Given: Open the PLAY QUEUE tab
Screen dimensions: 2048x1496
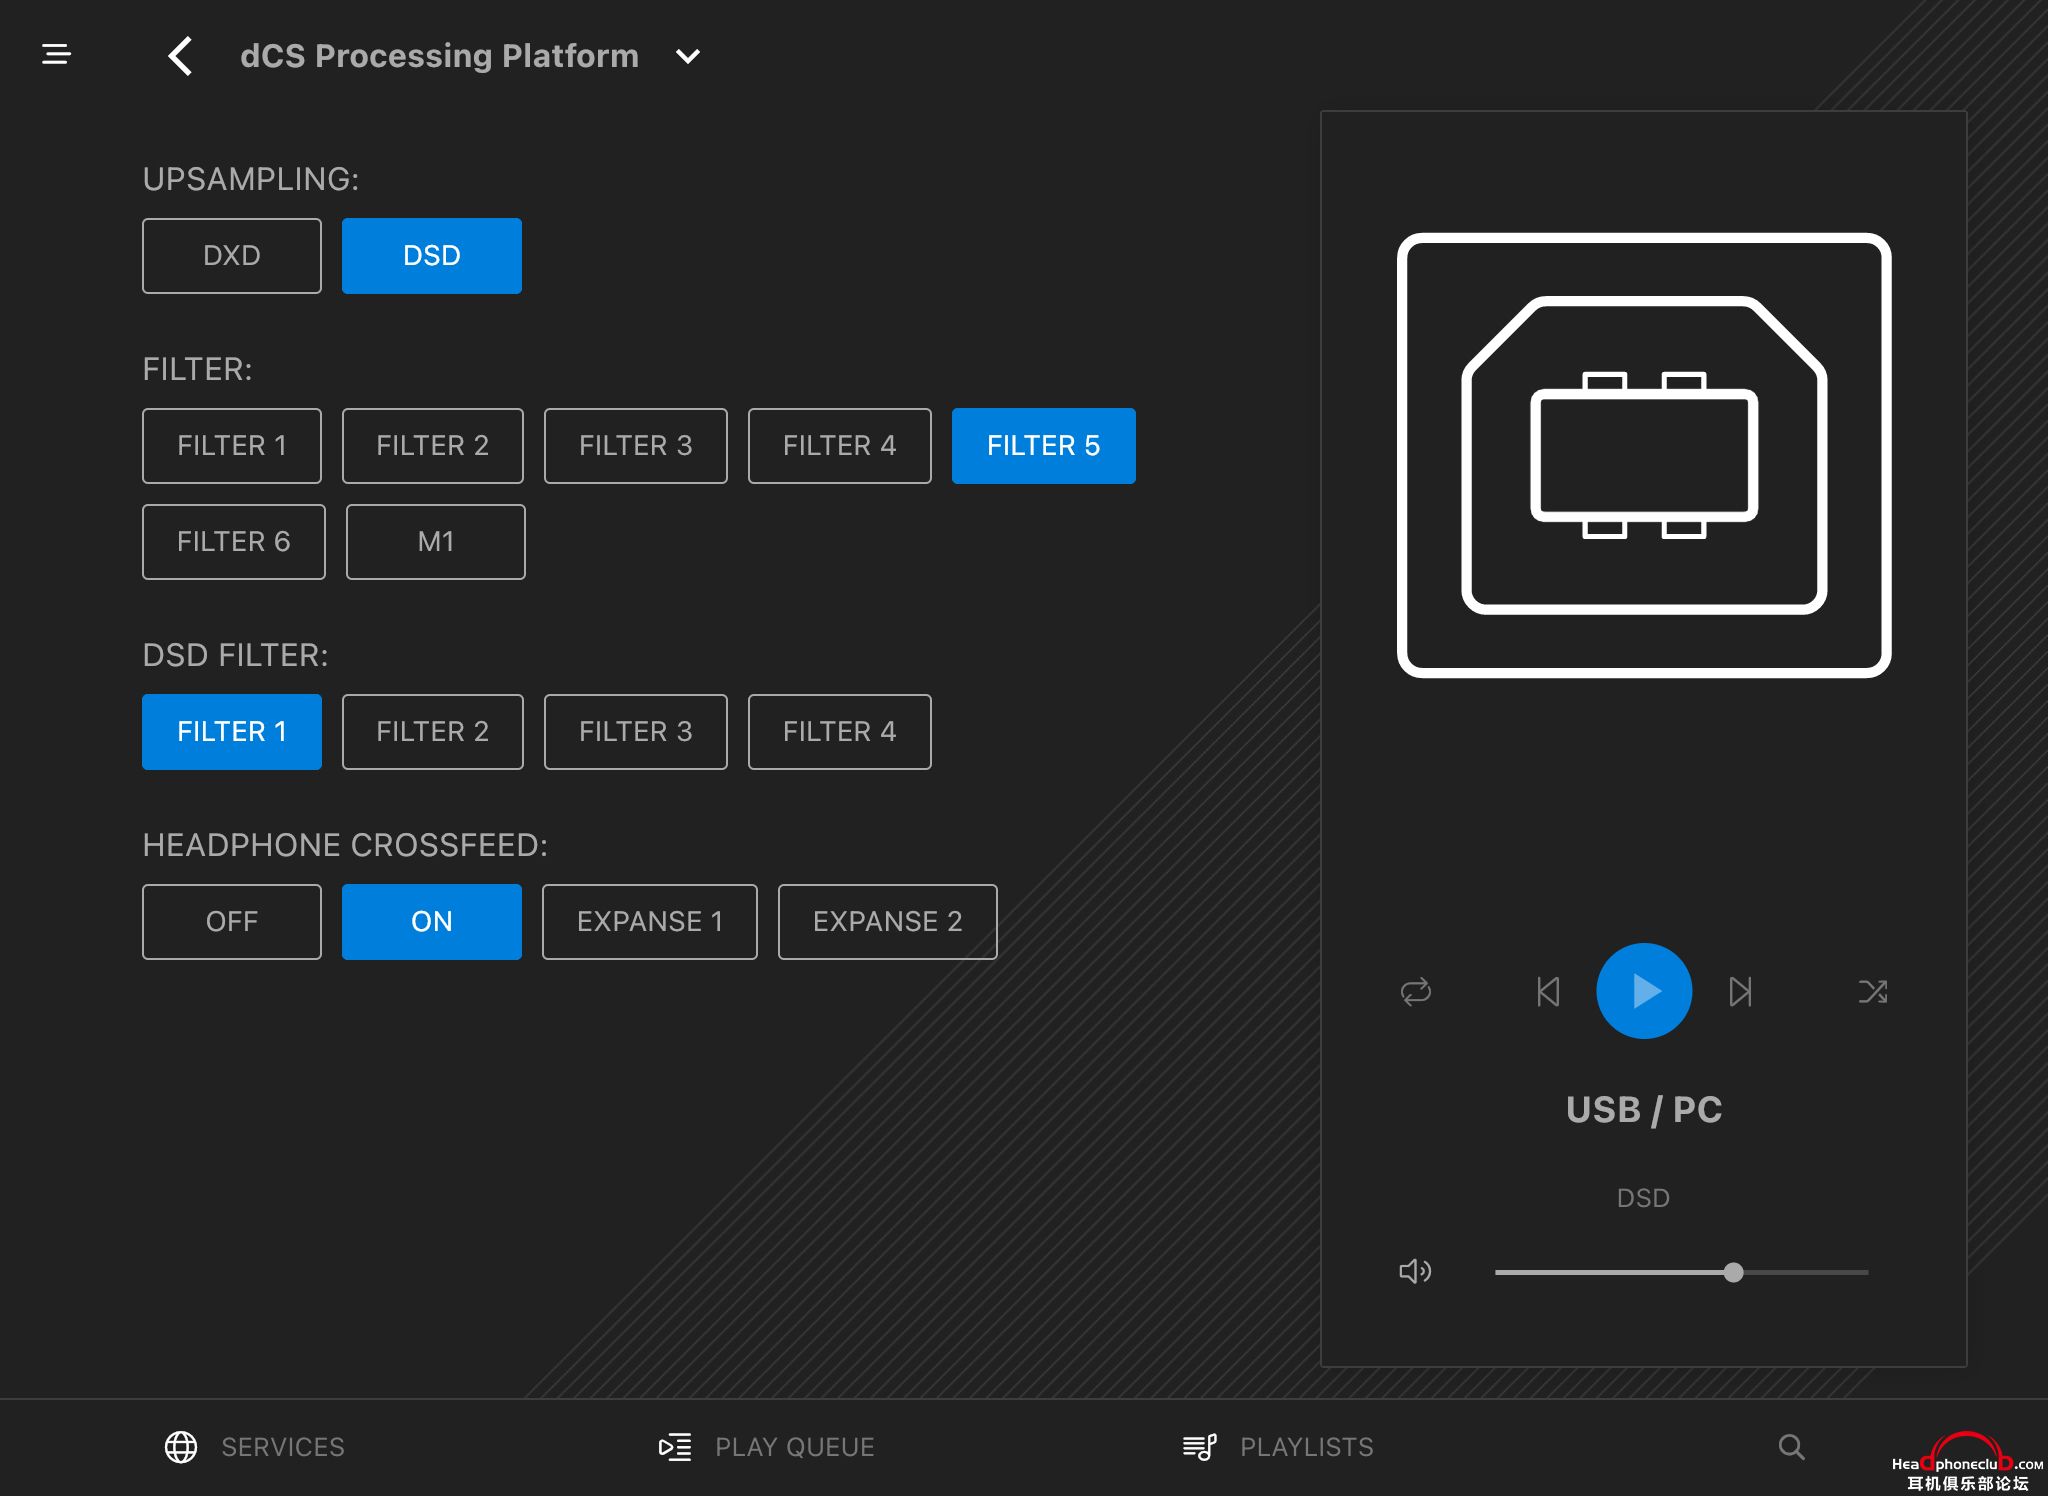Looking at the screenshot, I should pyautogui.click(x=795, y=1447).
